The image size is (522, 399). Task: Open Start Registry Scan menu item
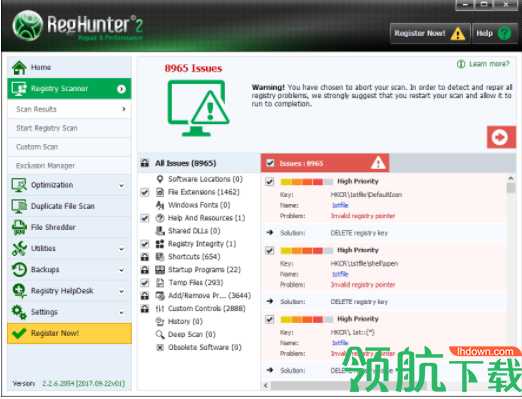[69, 128]
